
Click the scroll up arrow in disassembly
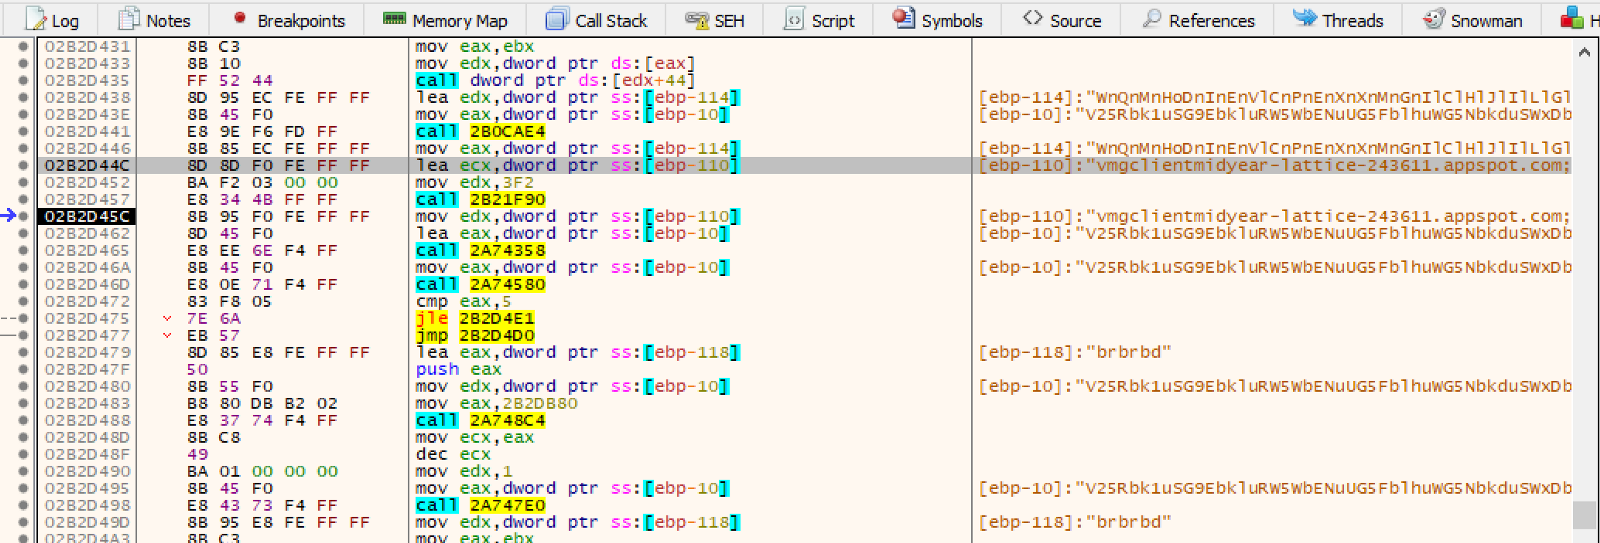pyautogui.click(x=1584, y=52)
